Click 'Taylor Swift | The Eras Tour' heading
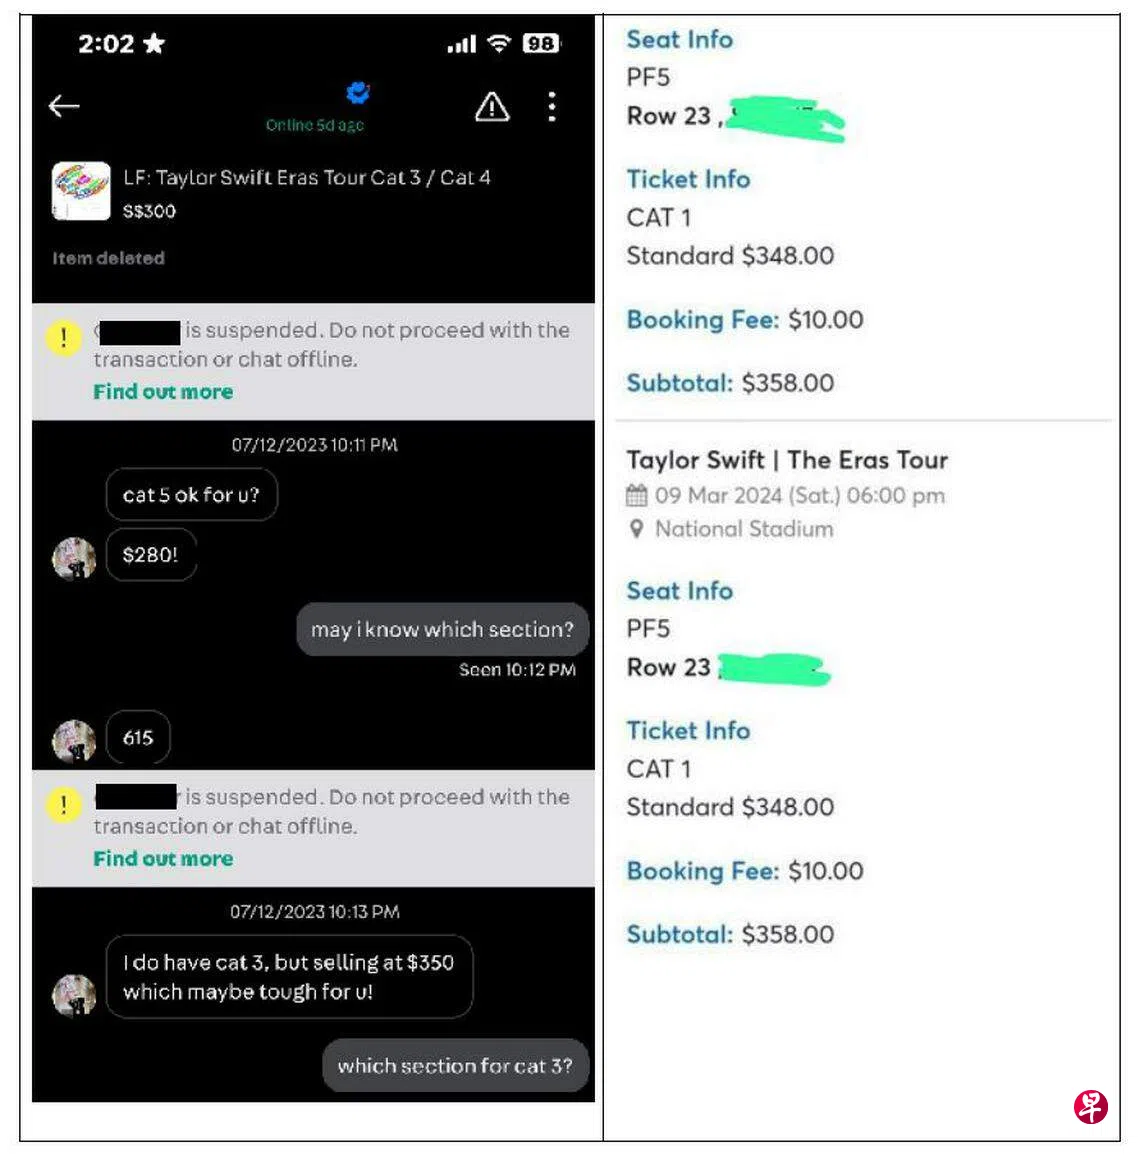 (787, 460)
